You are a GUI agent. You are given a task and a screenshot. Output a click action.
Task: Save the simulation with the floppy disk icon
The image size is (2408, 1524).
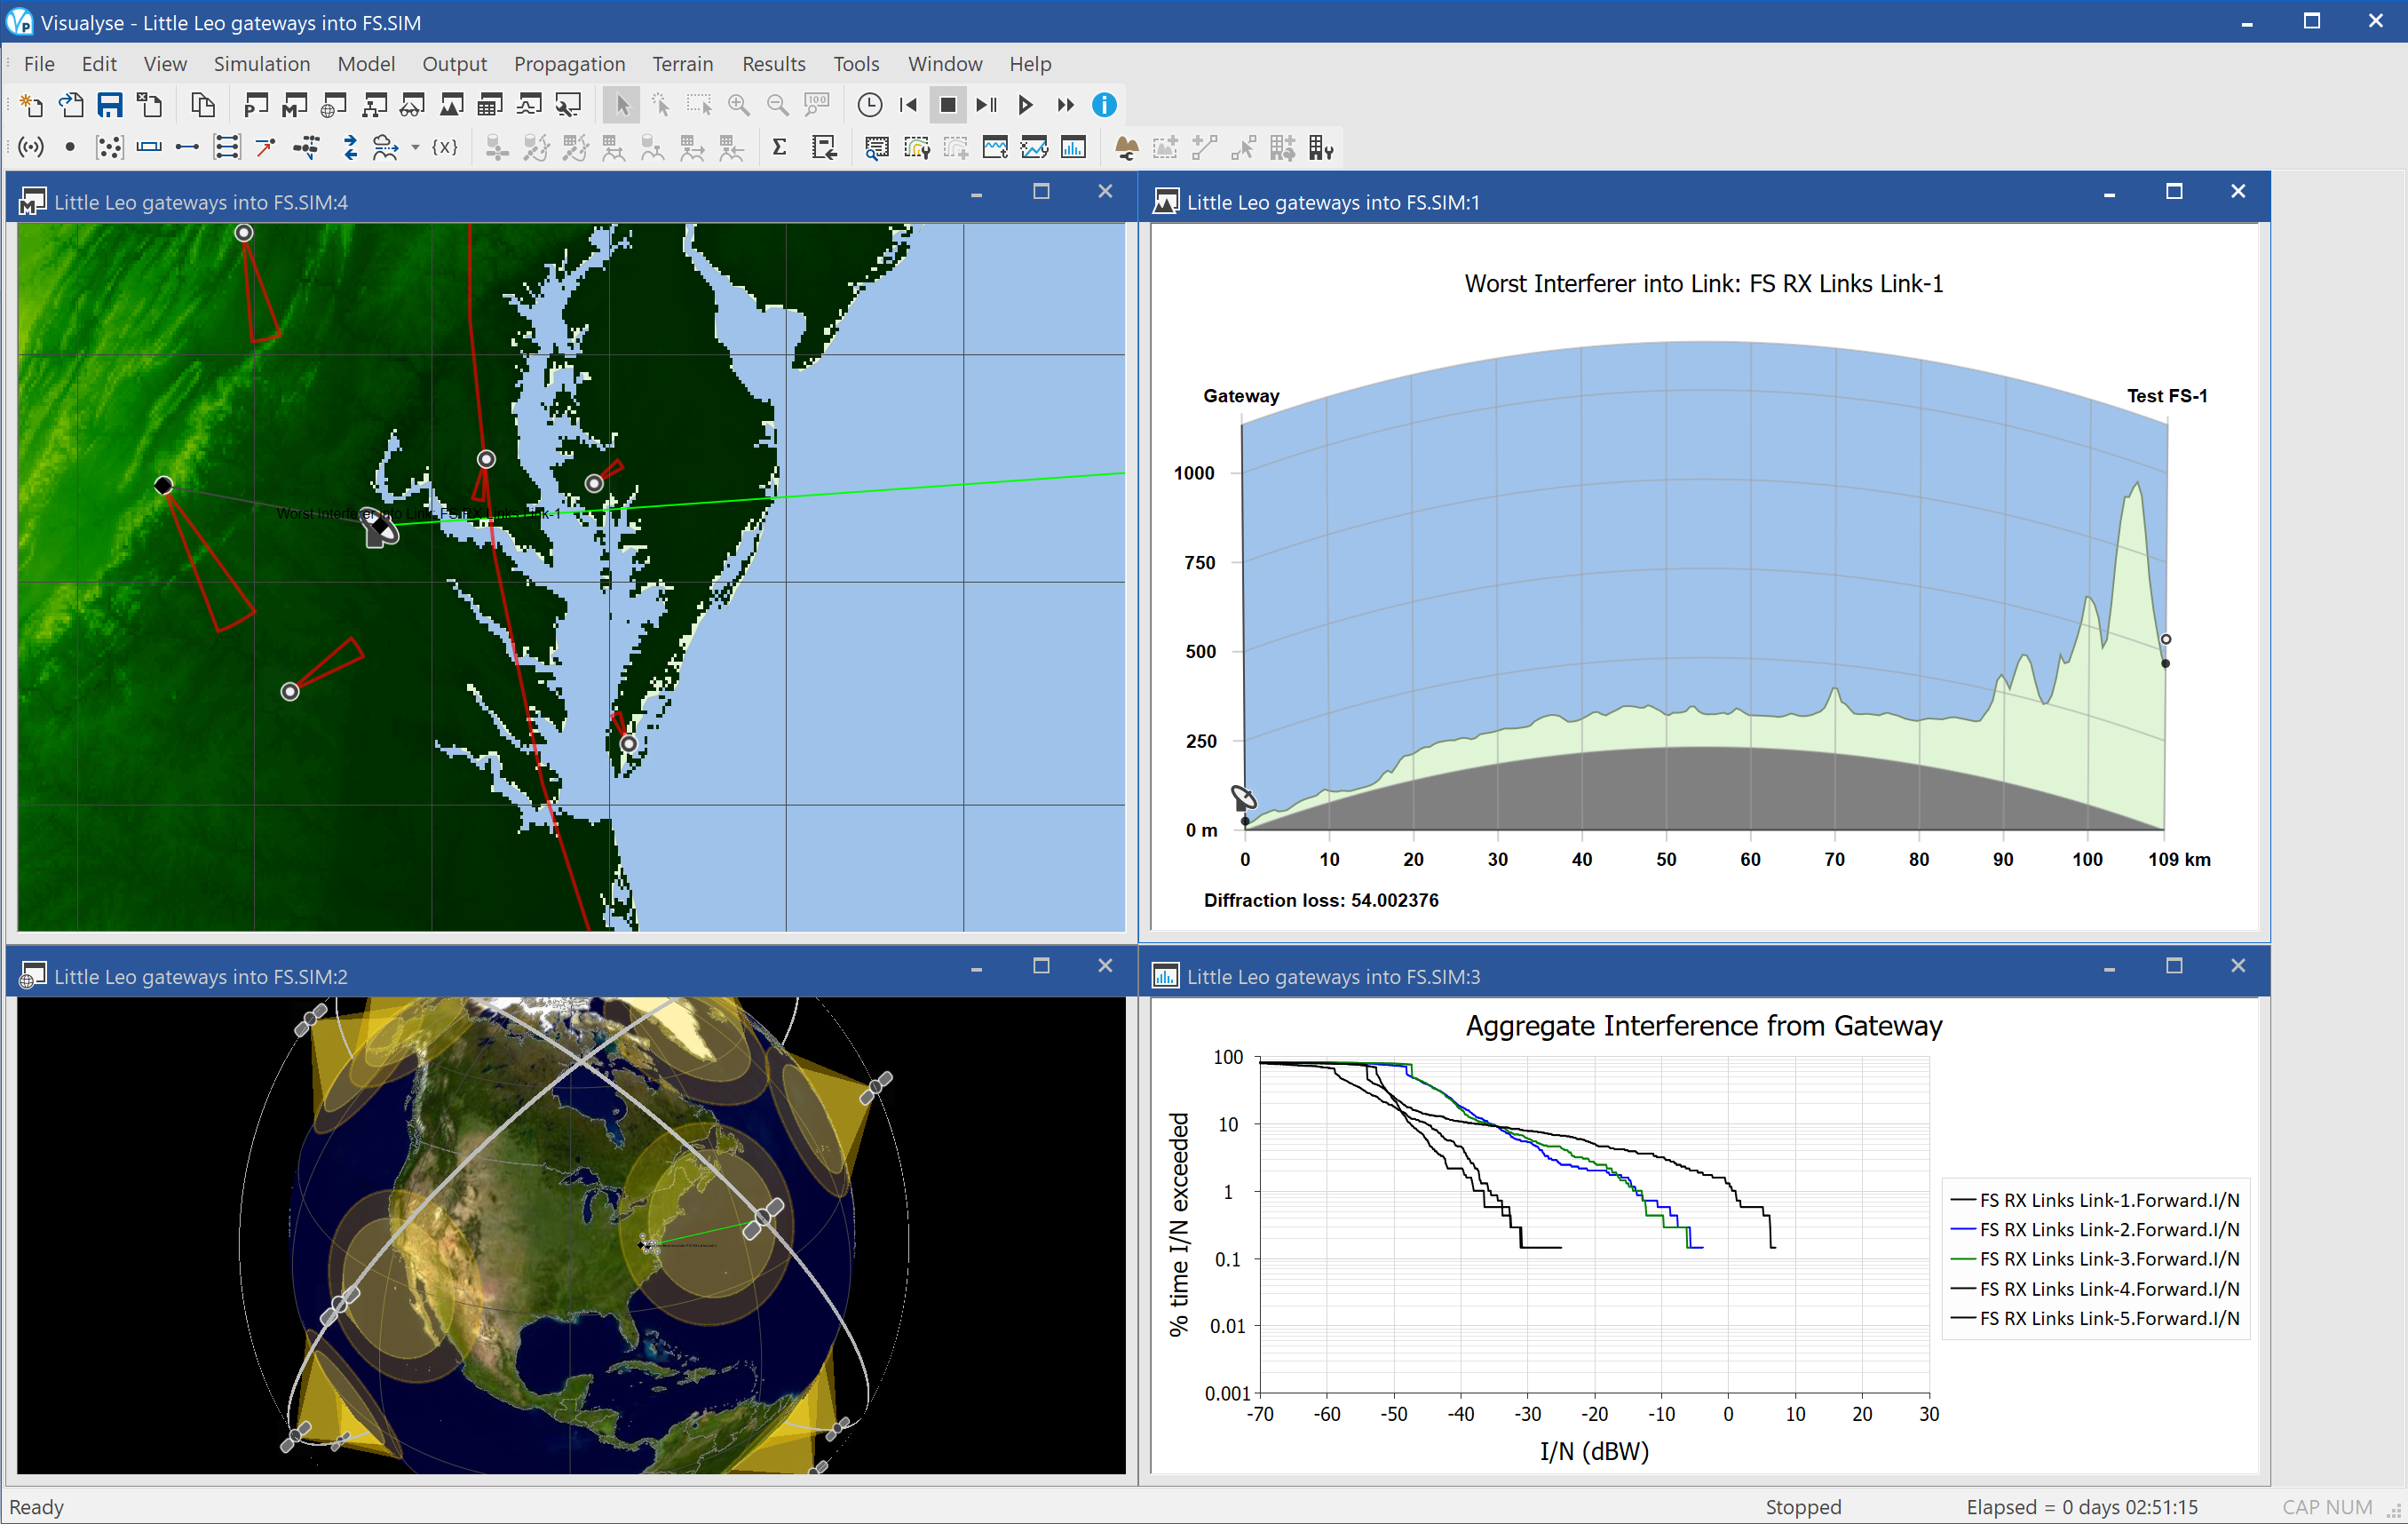pos(110,105)
